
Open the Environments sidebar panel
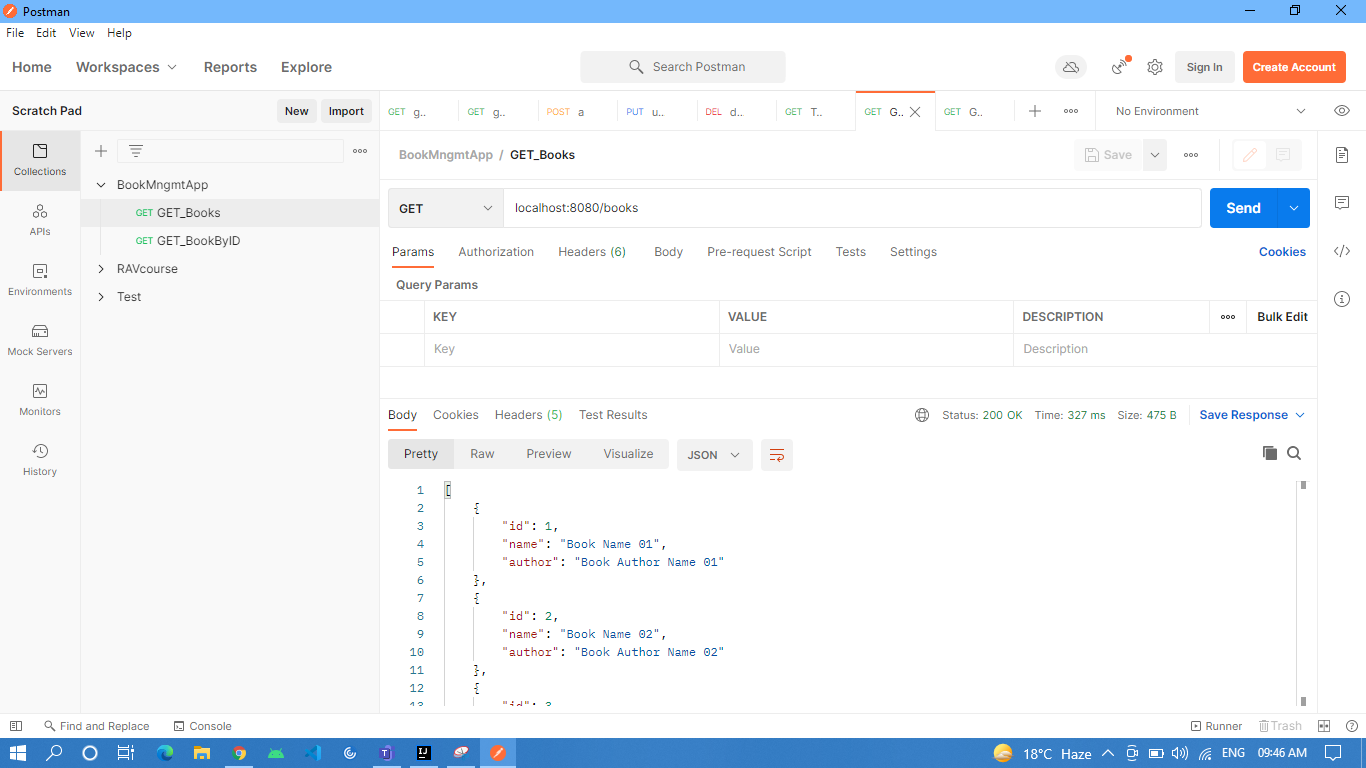(x=40, y=280)
